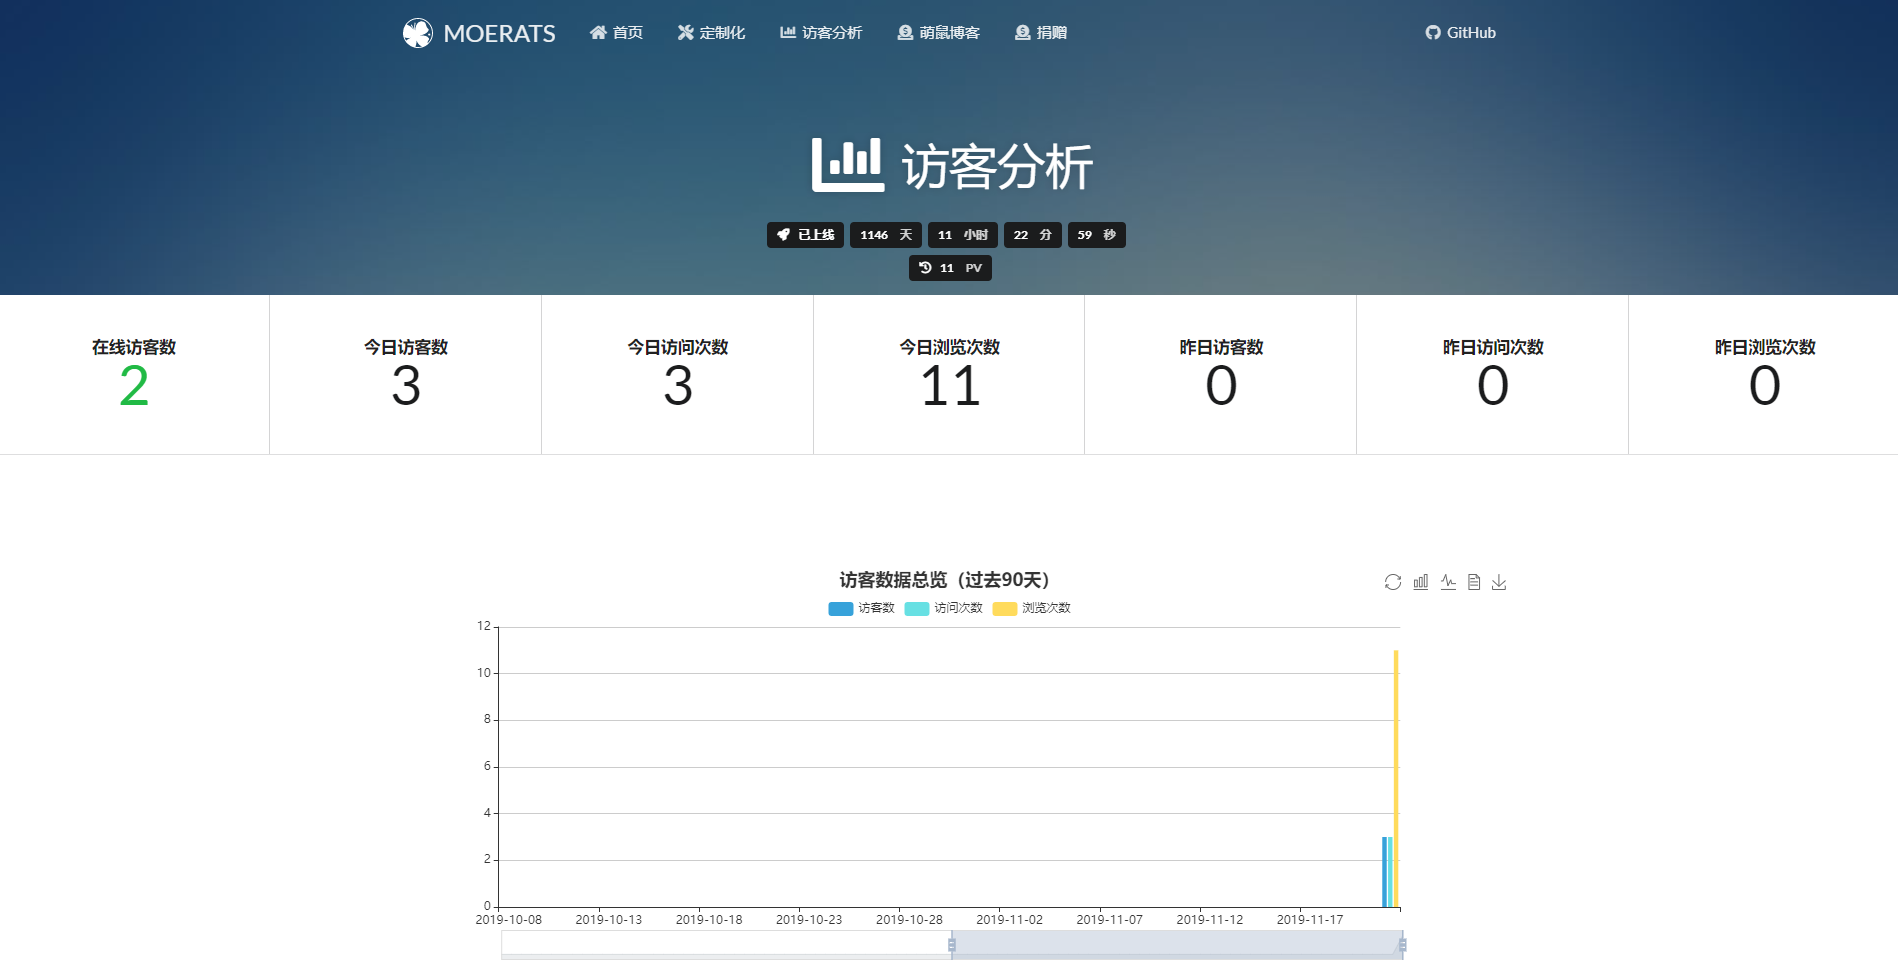Select the 今日访问次数 statistic card

(678, 375)
